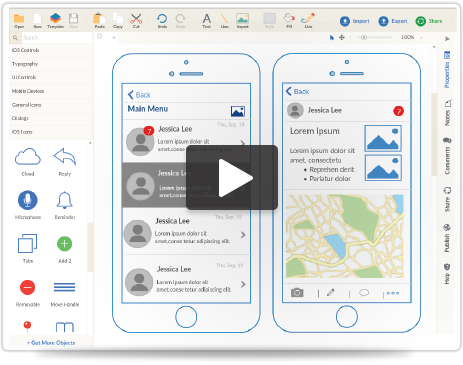Image resolution: width=463 pixels, height=365 pixels.
Task: Expand the iOS Icons category
Action: tap(51, 132)
